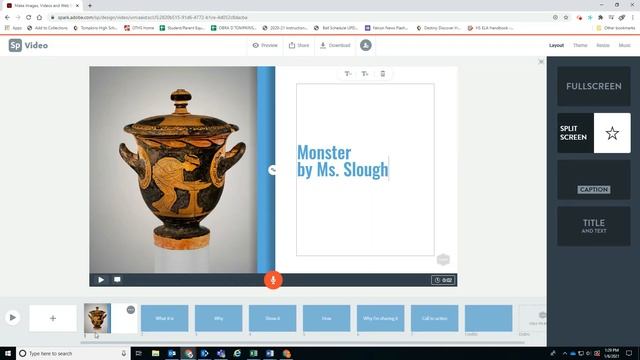This screenshot has height=360, width=640.
Task: Open Task View on the taskbar
Action: [138, 353]
